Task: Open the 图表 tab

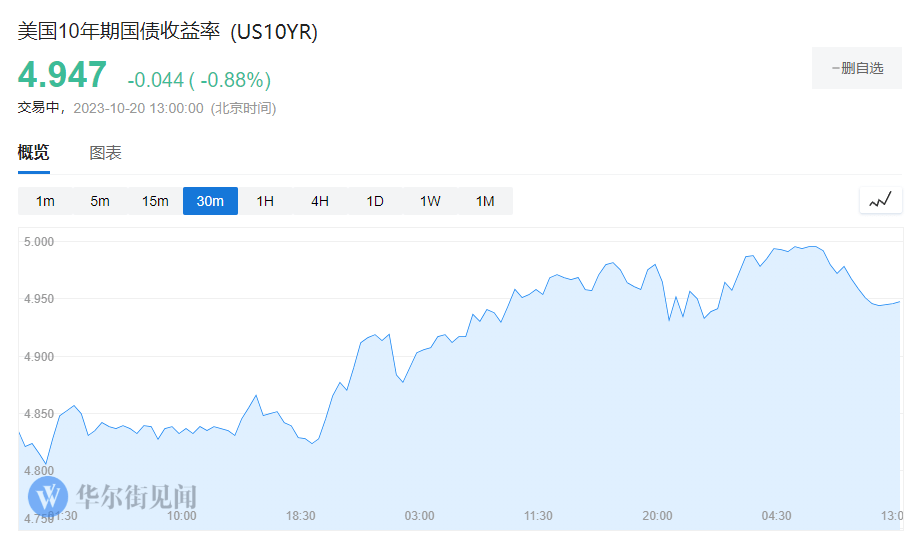Action: 105,153
